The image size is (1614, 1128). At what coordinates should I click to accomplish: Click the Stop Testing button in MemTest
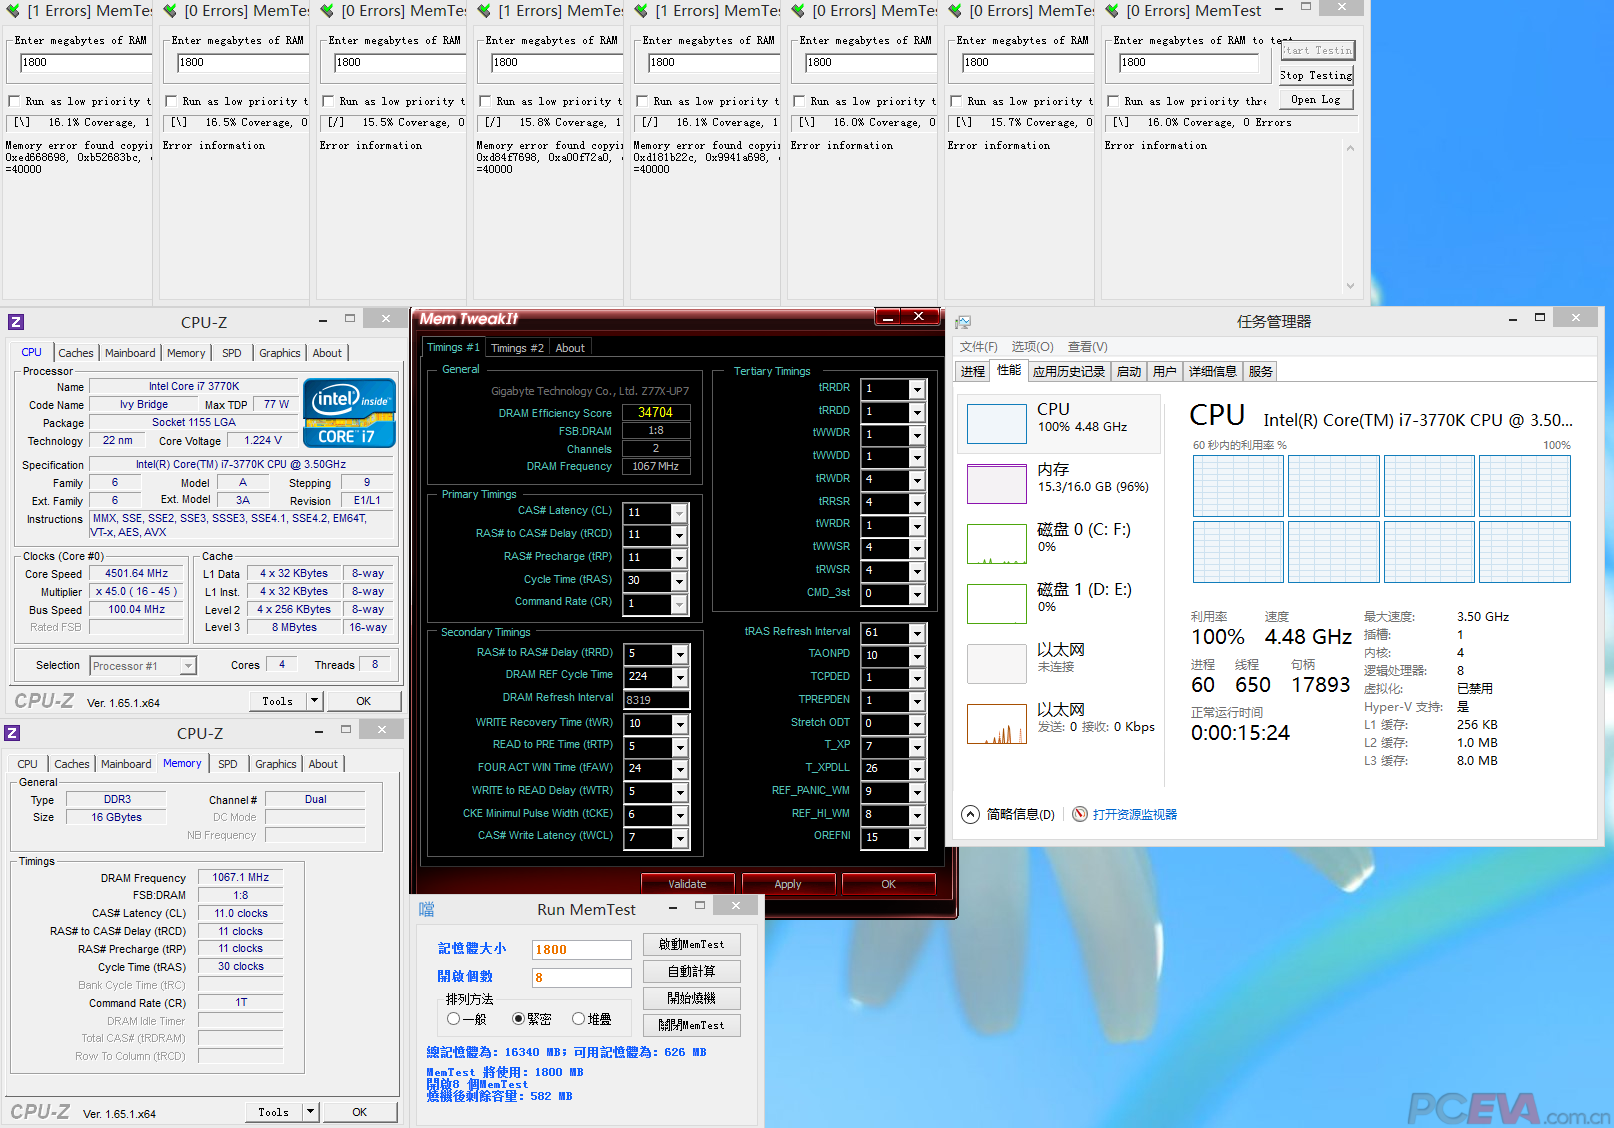(1316, 75)
